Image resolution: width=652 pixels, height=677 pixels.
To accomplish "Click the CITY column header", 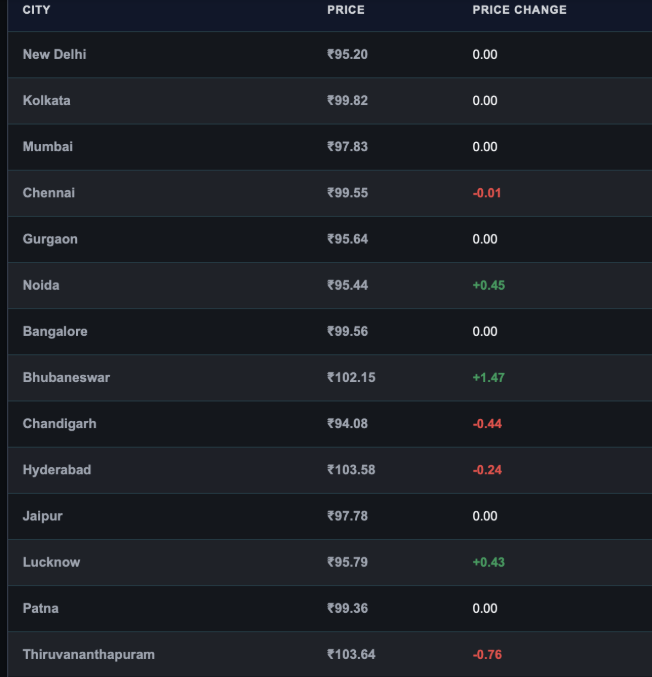I will point(36,10).
